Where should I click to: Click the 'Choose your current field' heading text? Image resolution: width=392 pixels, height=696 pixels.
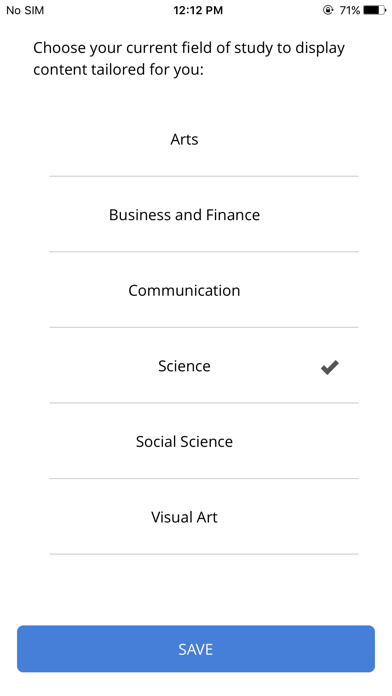pyautogui.click(x=189, y=58)
